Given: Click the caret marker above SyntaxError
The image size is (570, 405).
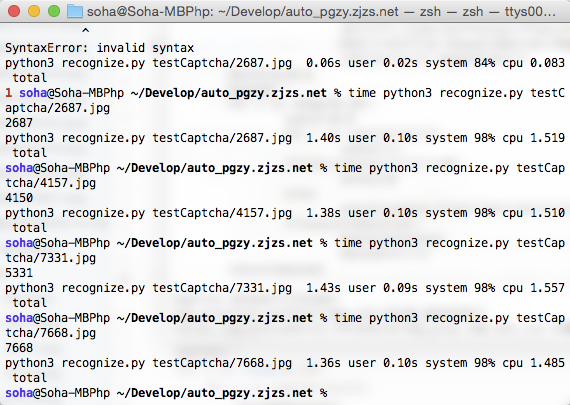Looking at the screenshot, I should click(x=85, y=31).
